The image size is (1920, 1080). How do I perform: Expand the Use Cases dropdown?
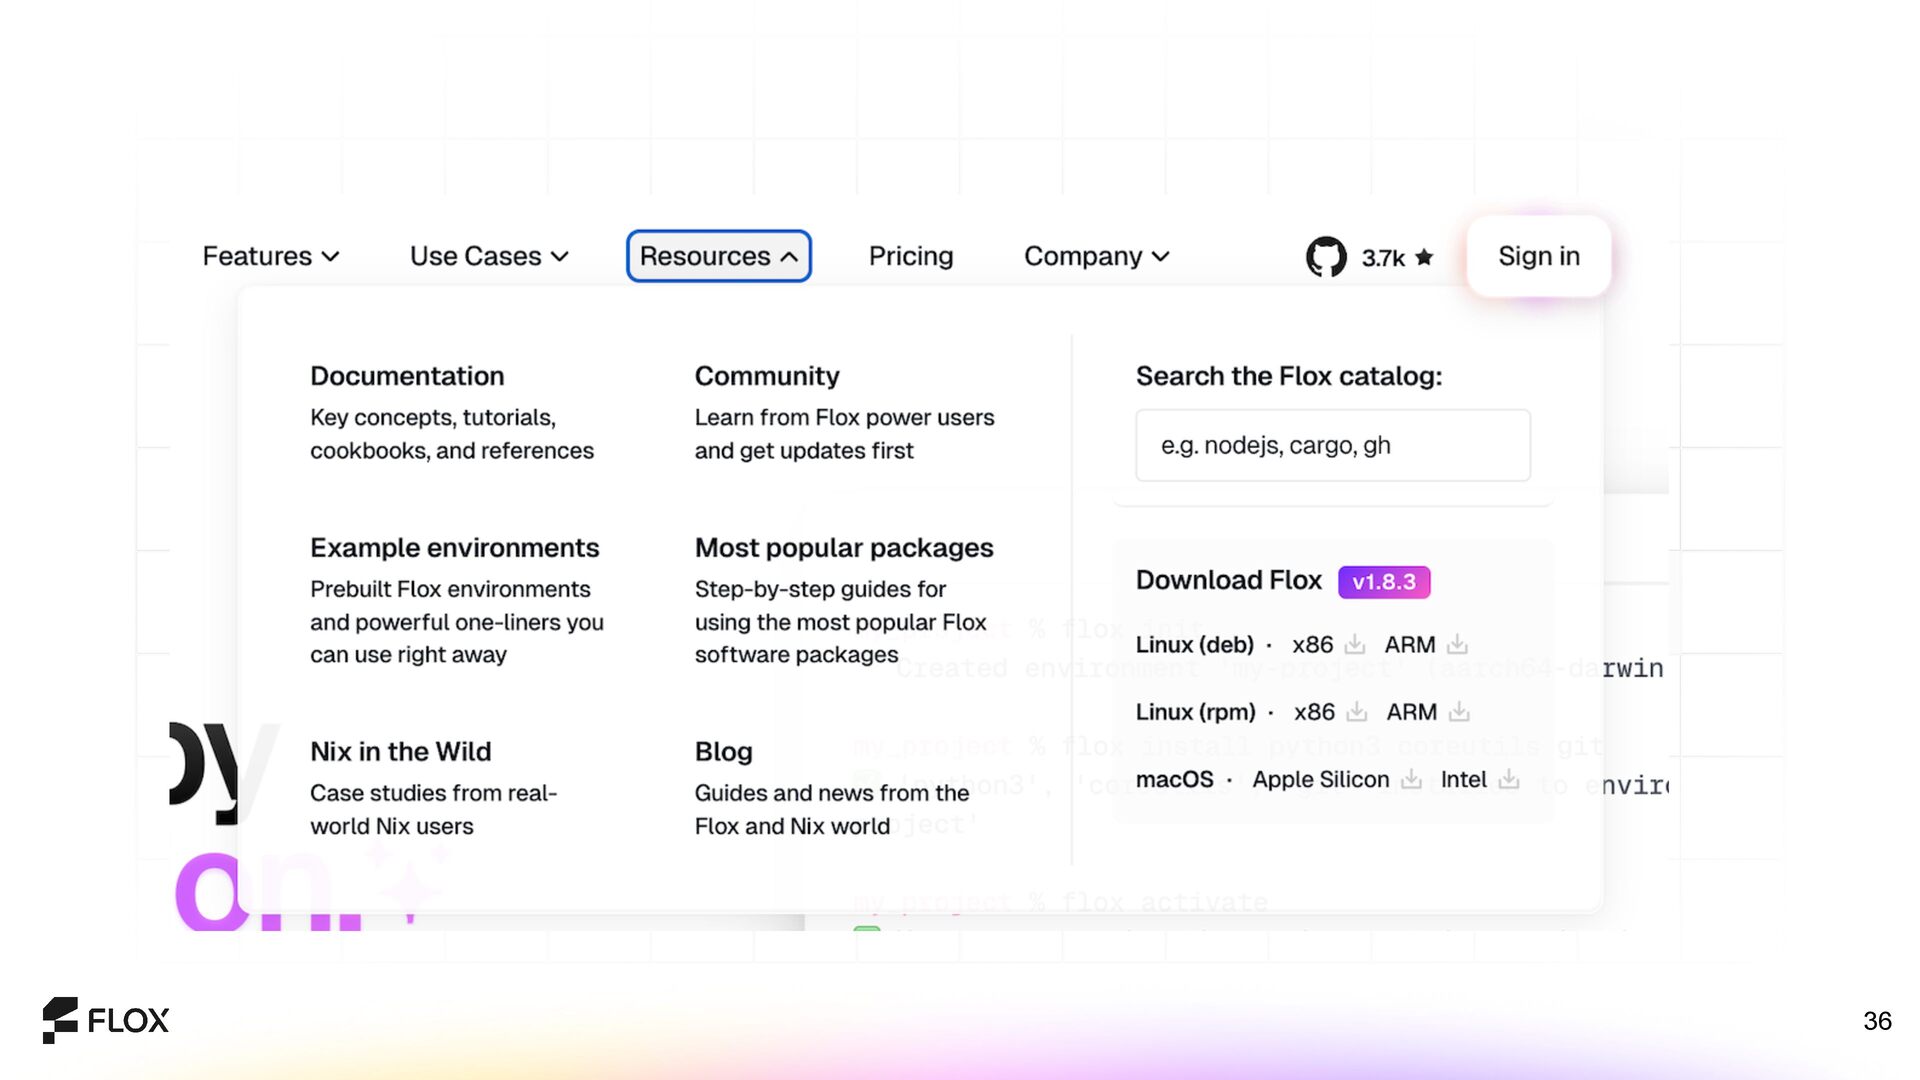pyautogui.click(x=489, y=257)
